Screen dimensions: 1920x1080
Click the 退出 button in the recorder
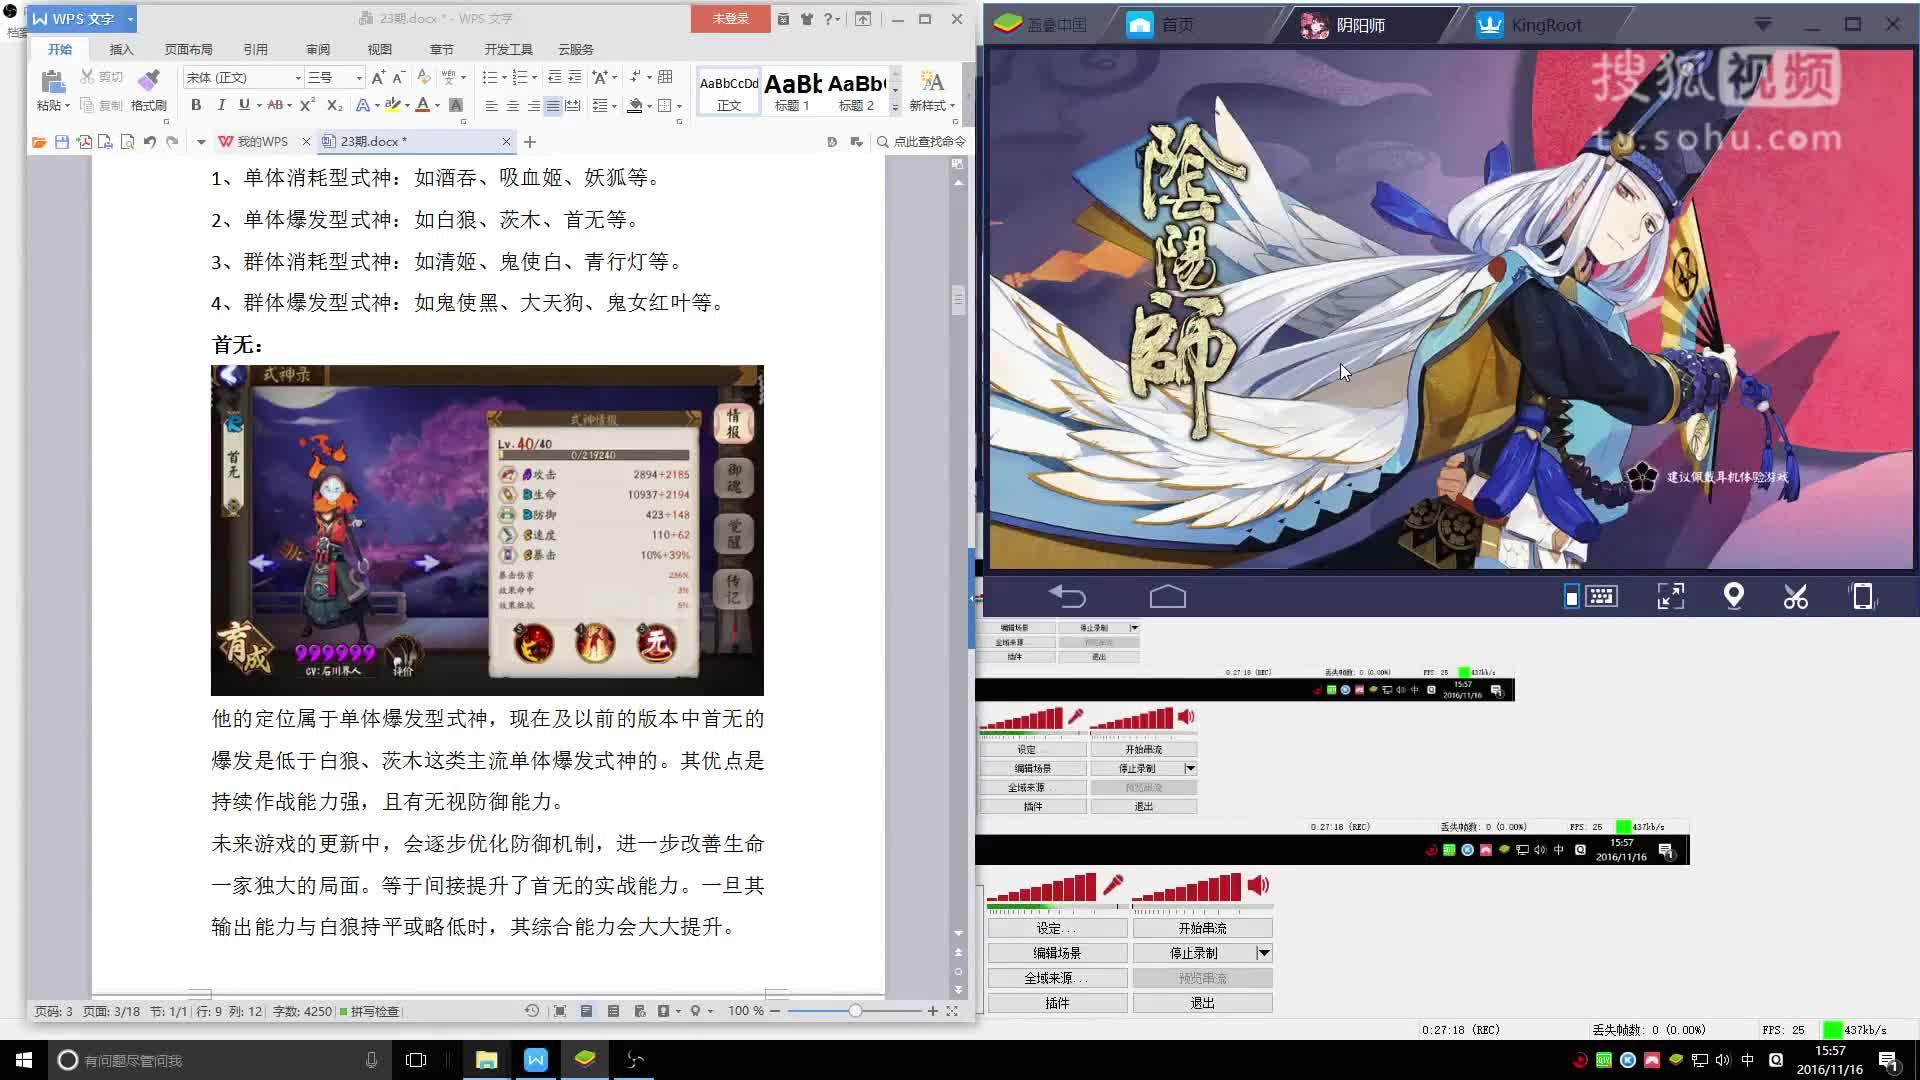pos(1202,1003)
